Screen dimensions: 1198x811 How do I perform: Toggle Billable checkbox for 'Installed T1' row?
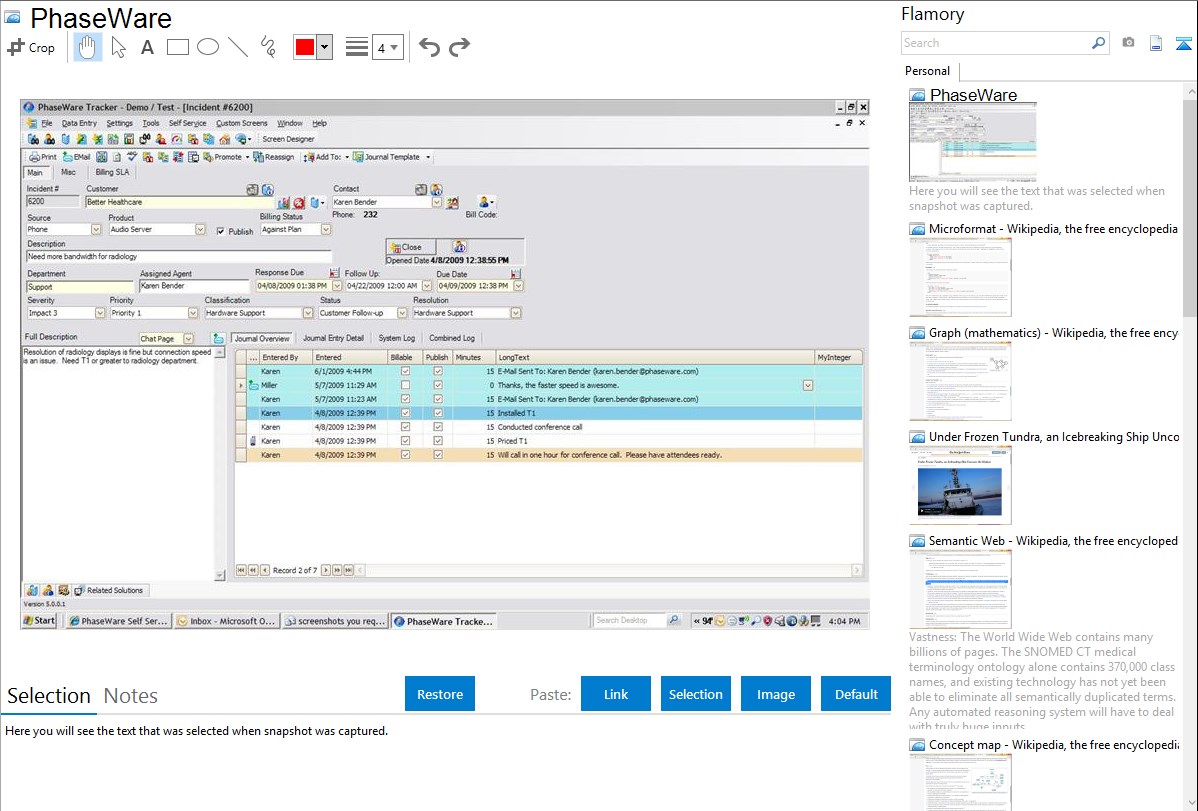[406, 413]
